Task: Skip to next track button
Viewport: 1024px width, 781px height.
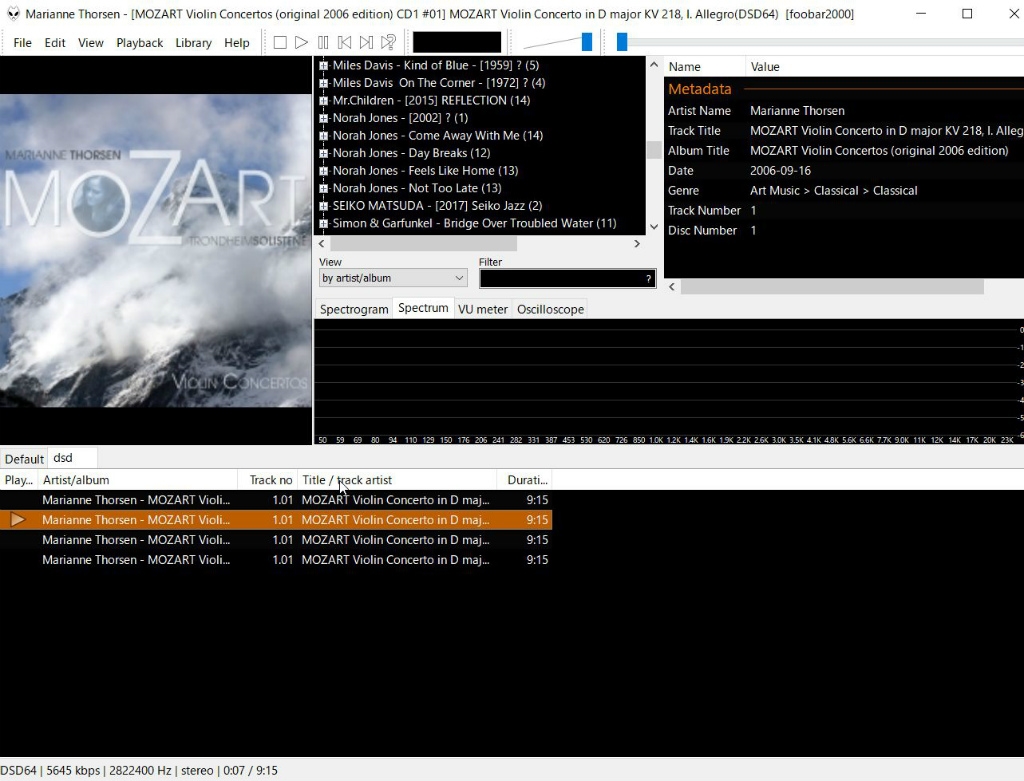Action: tap(366, 42)
